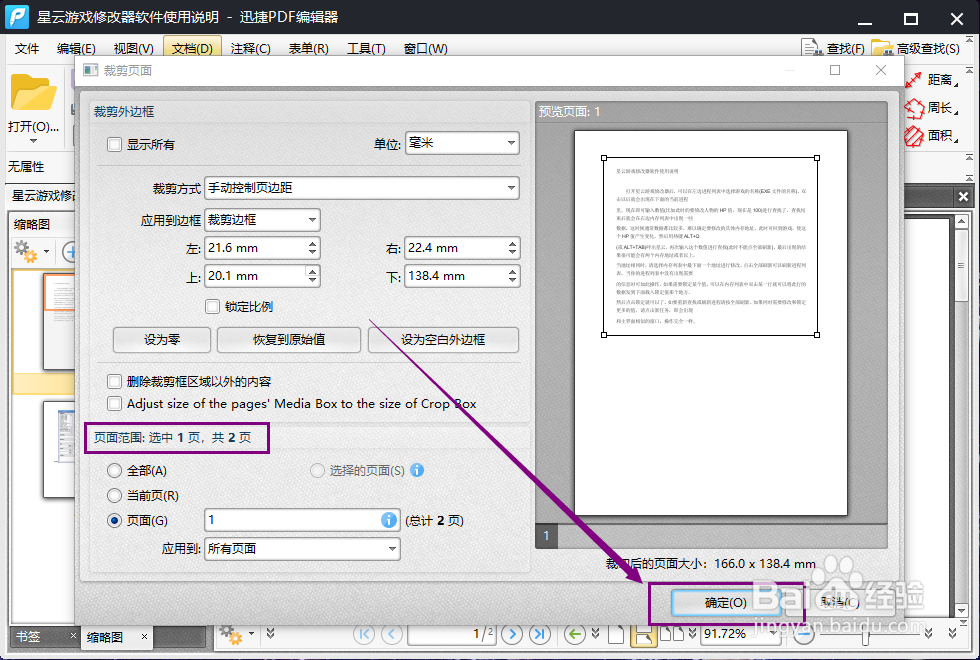Screen dimensions: 980x660
Task: Open the 表单(R) menu
Action: coord(309,48)
